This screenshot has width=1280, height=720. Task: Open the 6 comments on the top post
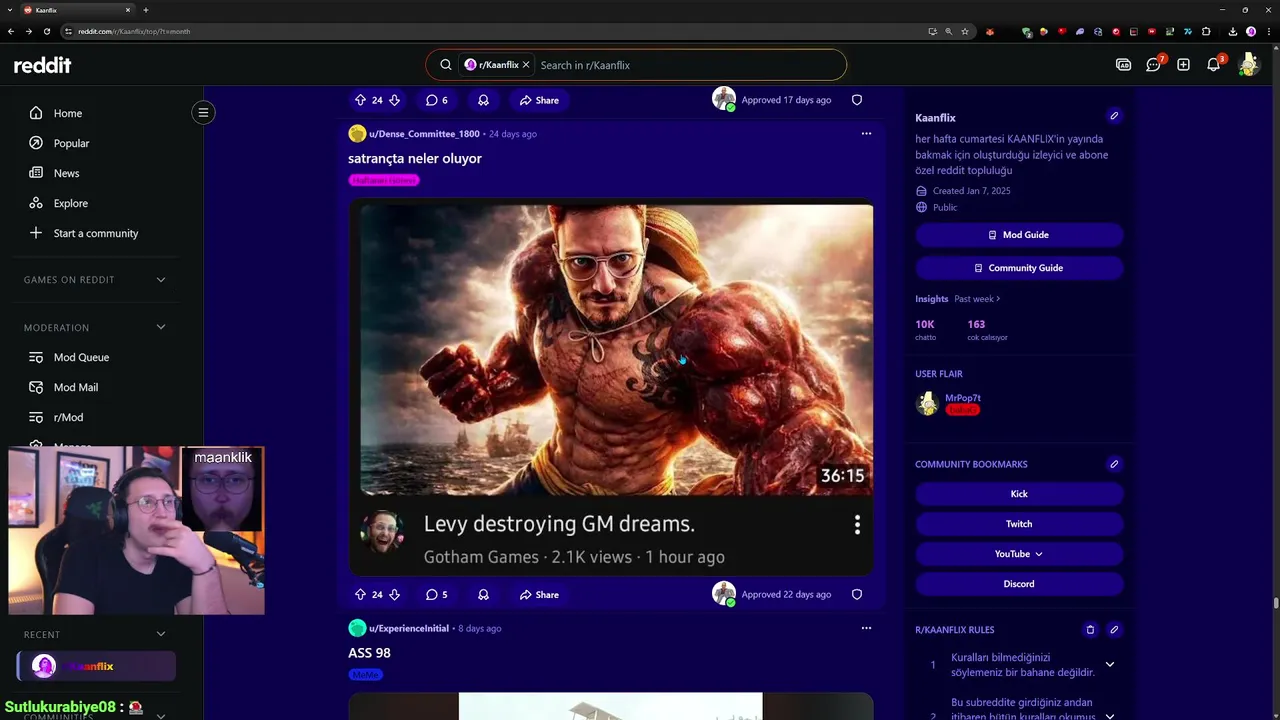click(437, 100)
